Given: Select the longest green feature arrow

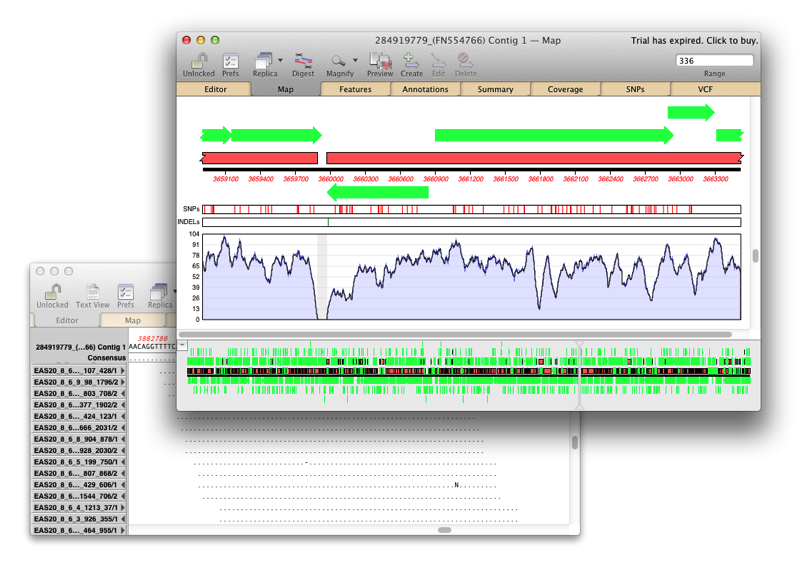Looking at the screenshot, I should (554, 135).
